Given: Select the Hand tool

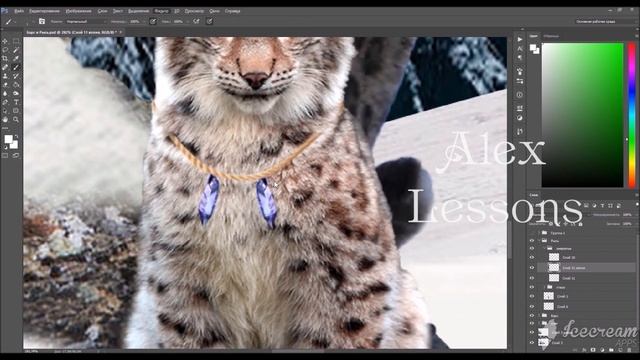Looking at the screenshot, I should (x=5, y=120).
